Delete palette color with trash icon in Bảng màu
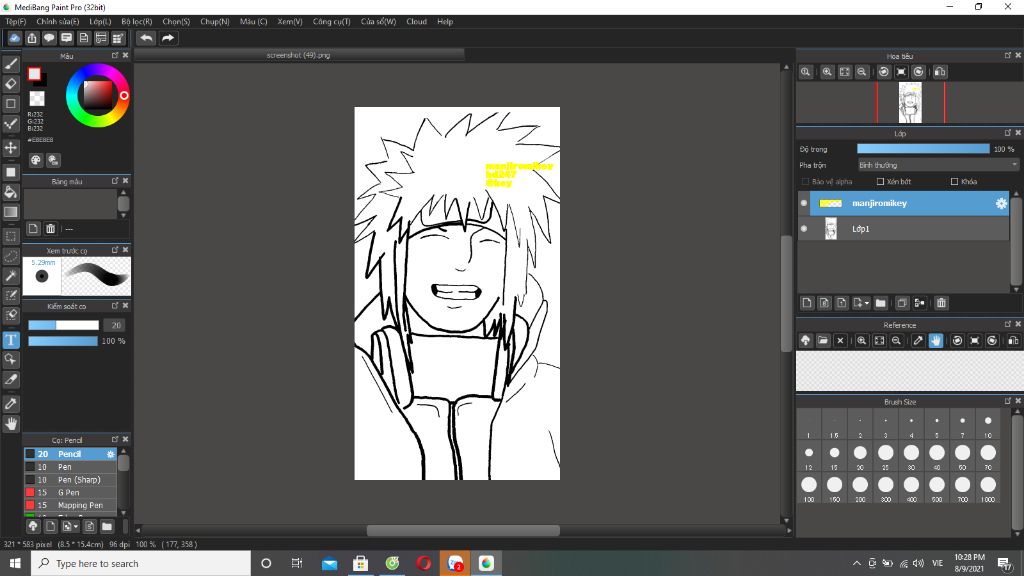The image size is (1024, 576). (50, 229)
